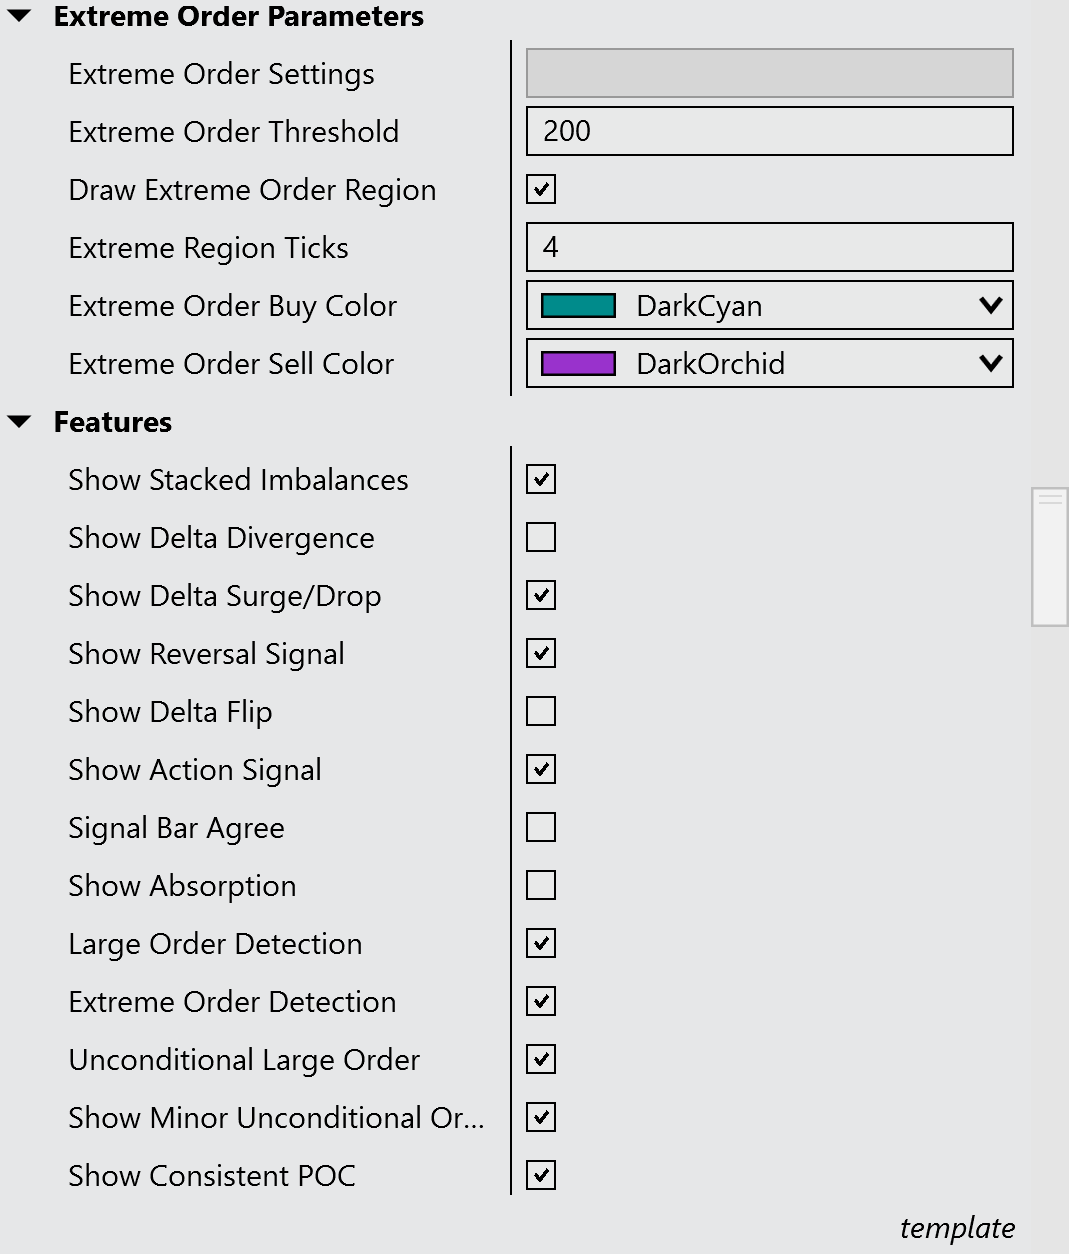Disable Show Stacked Imbalances checkbox
1069x1254 pixels.
point(541,479)
